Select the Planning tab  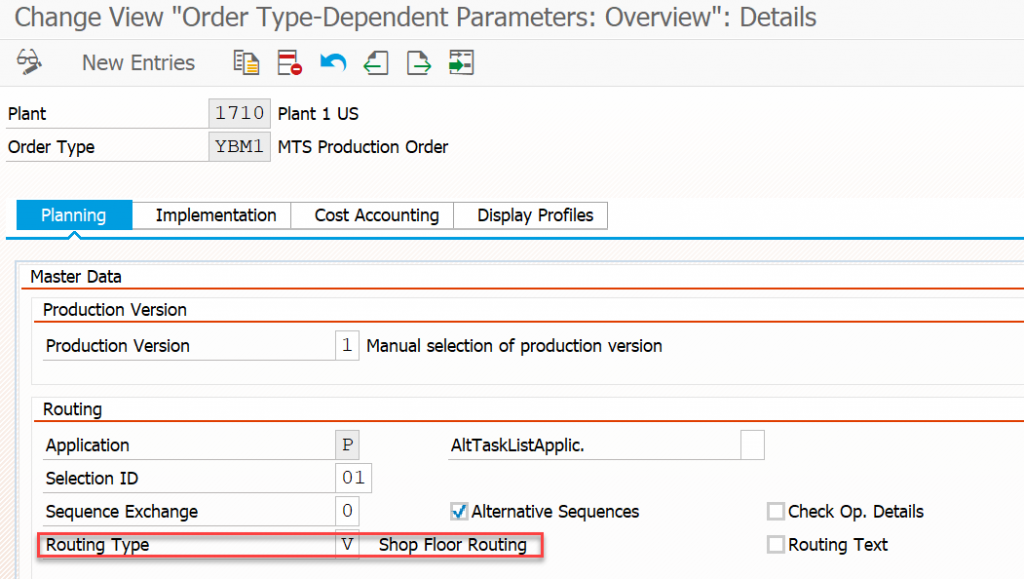[74, 215]
